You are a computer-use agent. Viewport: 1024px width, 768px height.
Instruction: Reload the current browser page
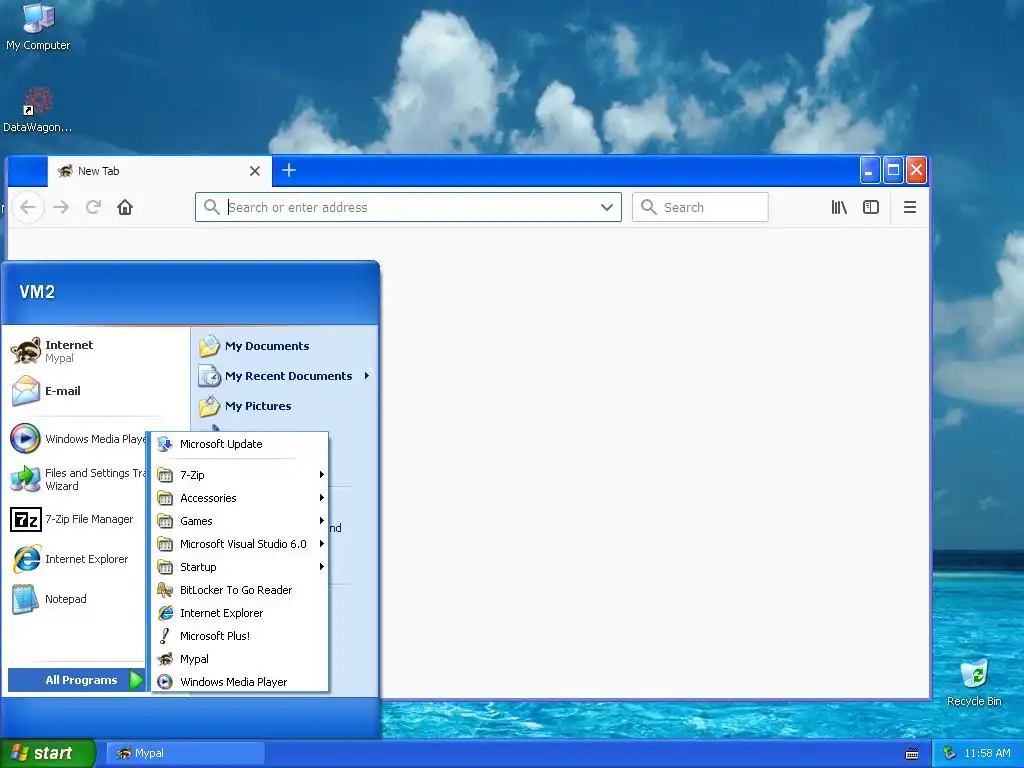93,207
